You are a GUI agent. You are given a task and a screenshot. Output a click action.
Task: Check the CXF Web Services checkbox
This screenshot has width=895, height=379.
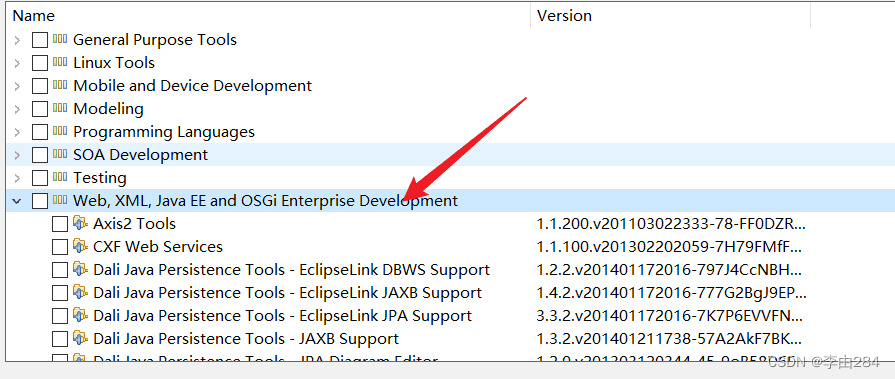(x=60, y=247)
